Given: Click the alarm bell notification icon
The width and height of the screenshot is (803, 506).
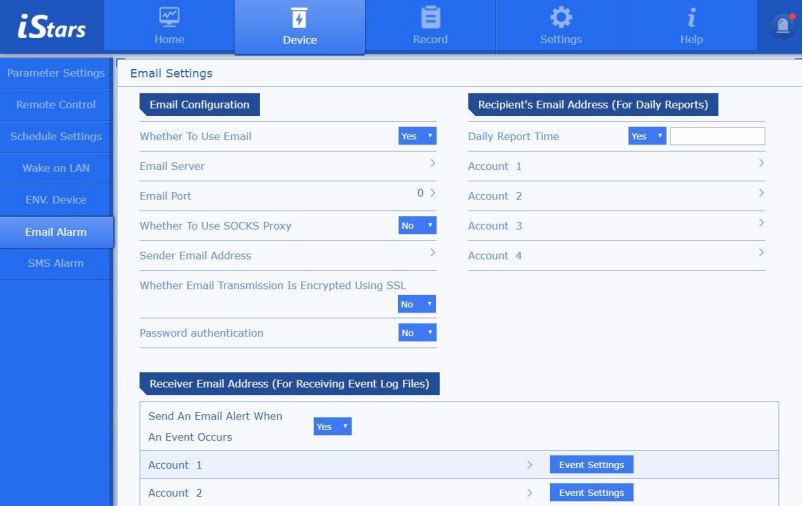Looking at the screenshot, I should point(781,27).
